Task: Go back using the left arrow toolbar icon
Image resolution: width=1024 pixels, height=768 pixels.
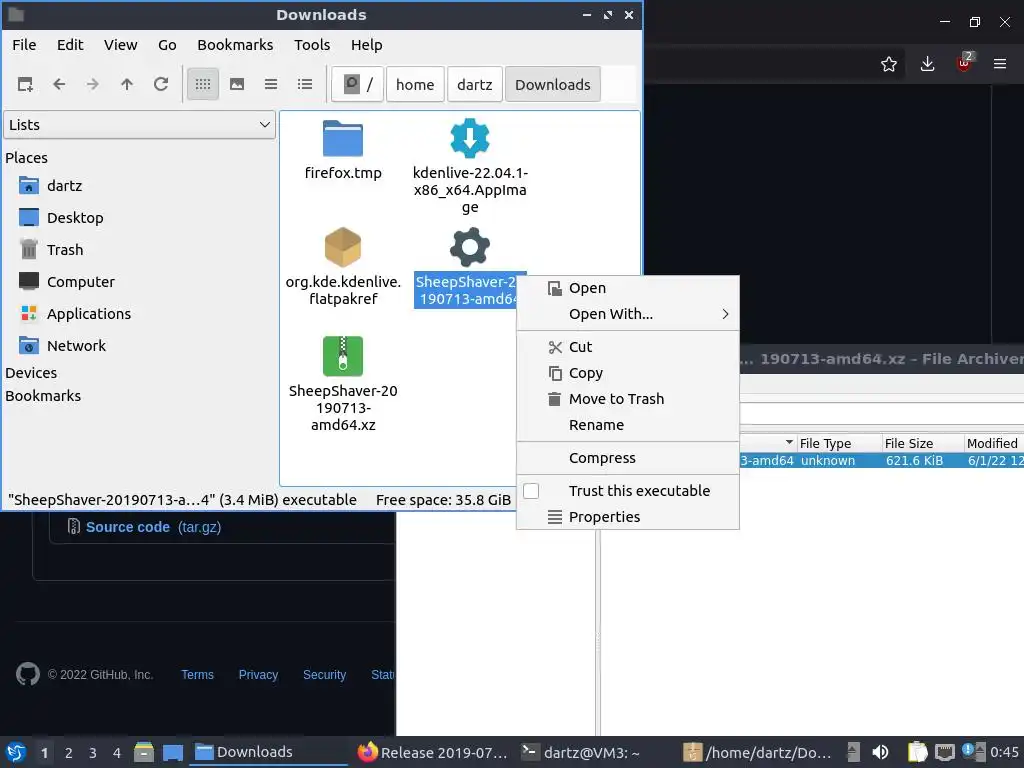Action: (59, 84)
